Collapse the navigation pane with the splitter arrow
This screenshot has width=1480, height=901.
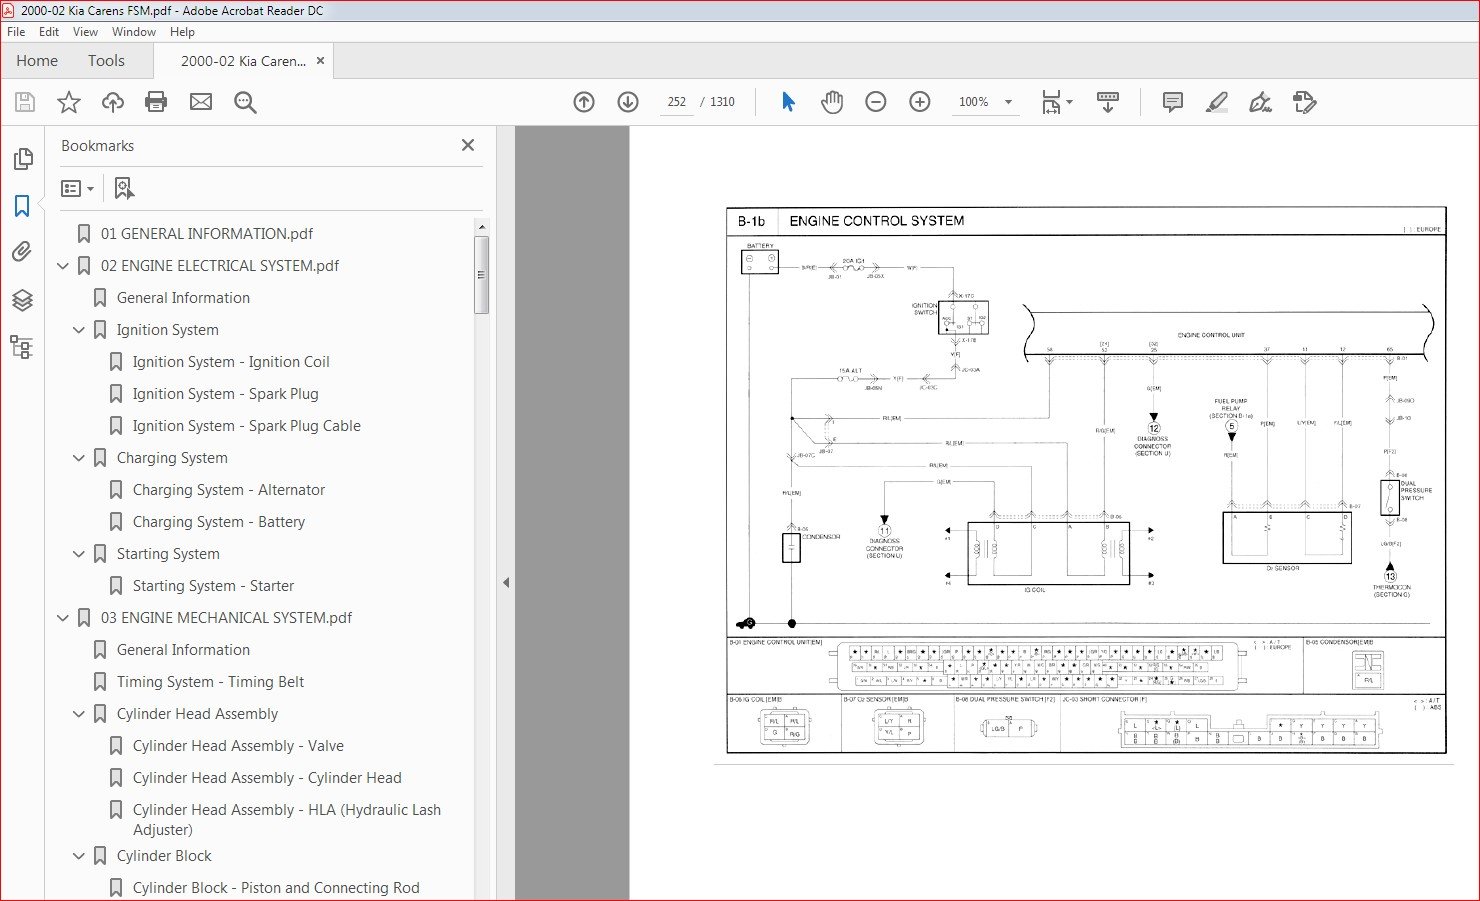pos(506,582)
